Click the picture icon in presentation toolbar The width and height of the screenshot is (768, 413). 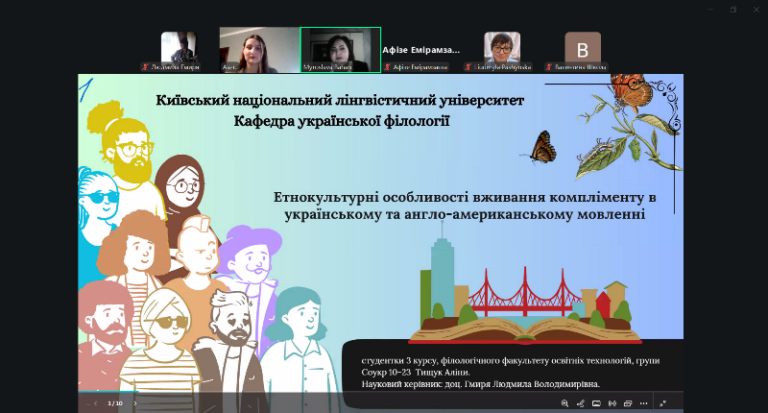[x=597, y=403]
